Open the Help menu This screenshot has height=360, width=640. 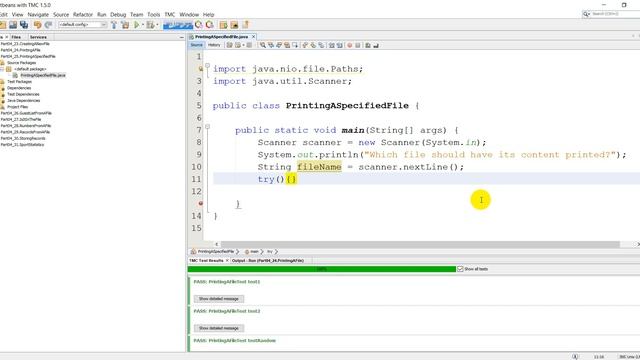209,14
